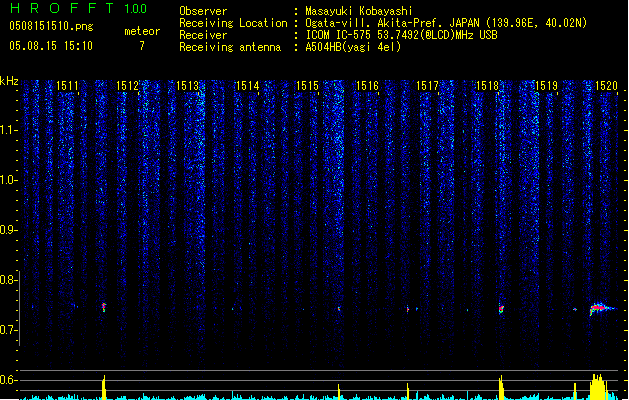Click the meteor count value 7
This screenshot has width=629, height=400.
(x=142, y=46)
